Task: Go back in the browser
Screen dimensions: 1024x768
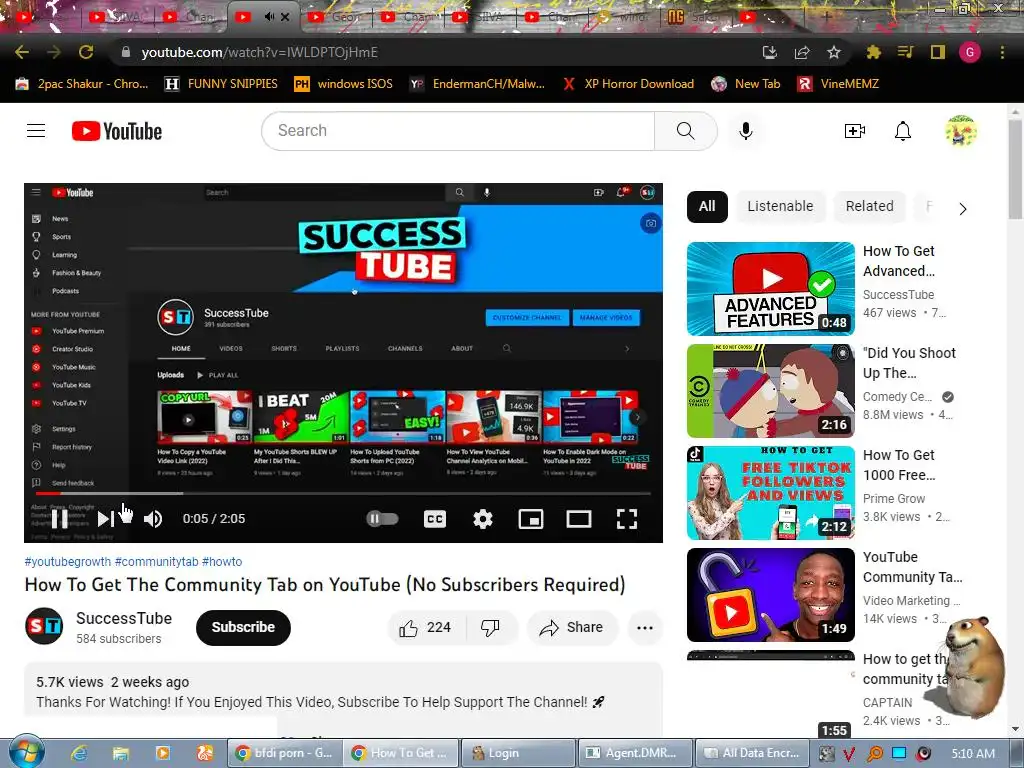Action: click(22, 52)
